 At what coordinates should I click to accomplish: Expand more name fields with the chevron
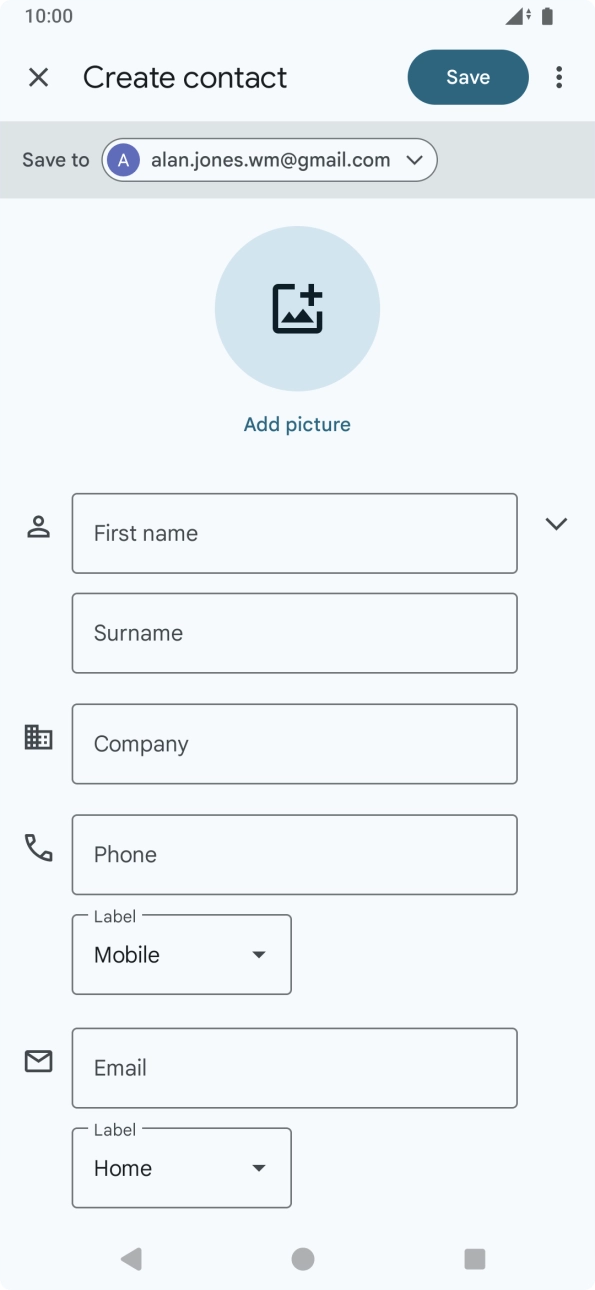[x=556, y=523]
